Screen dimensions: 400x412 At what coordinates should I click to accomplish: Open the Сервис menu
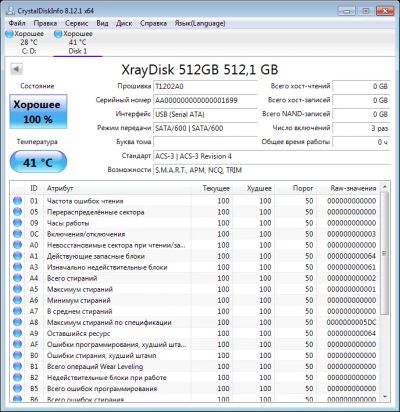(77, 23)
